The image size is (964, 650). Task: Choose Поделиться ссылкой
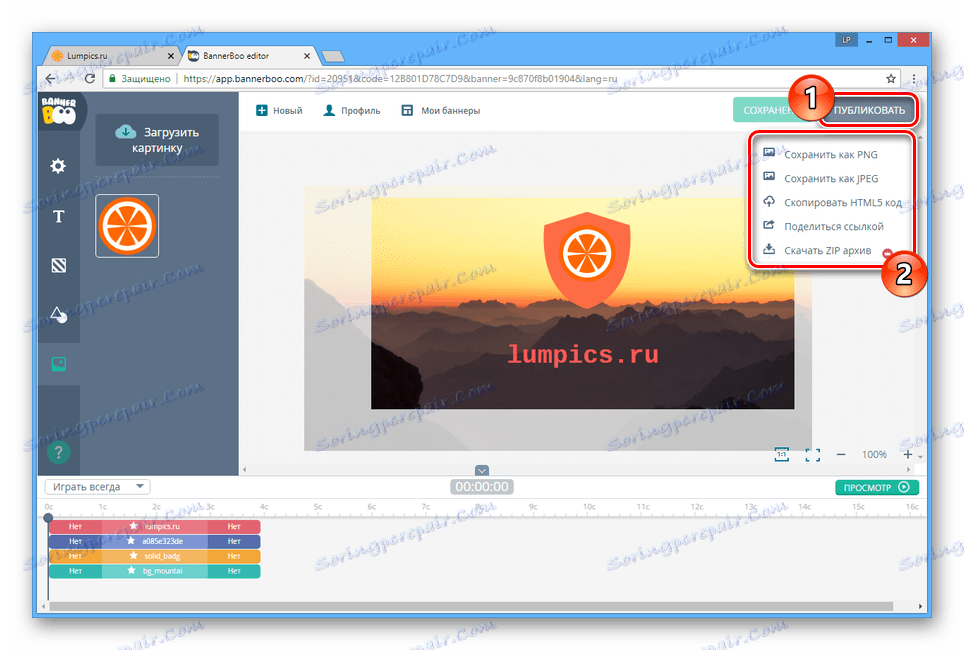click(823, 226)
